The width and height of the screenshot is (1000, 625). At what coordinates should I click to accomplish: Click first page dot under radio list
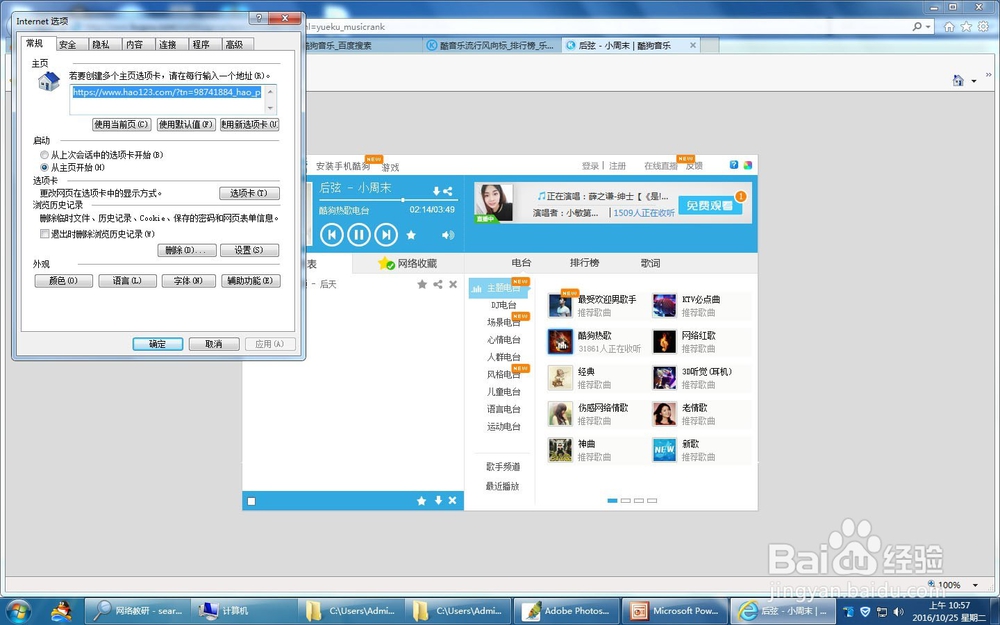(612, 501)
